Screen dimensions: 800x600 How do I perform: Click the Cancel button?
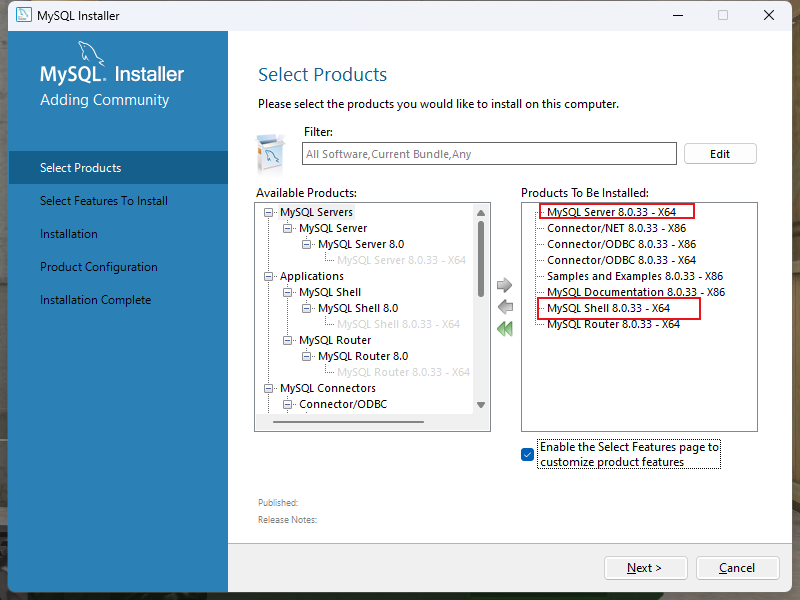[737, 568]
